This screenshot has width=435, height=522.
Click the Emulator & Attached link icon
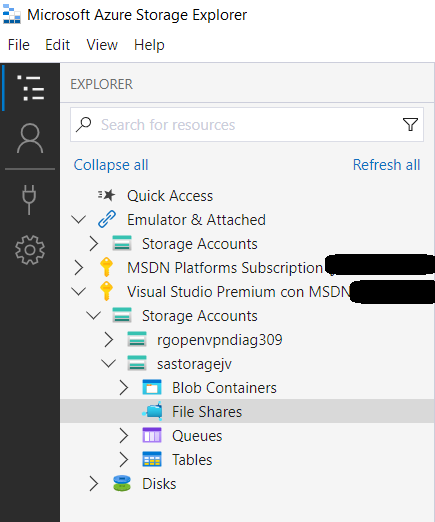click(107, 219)
